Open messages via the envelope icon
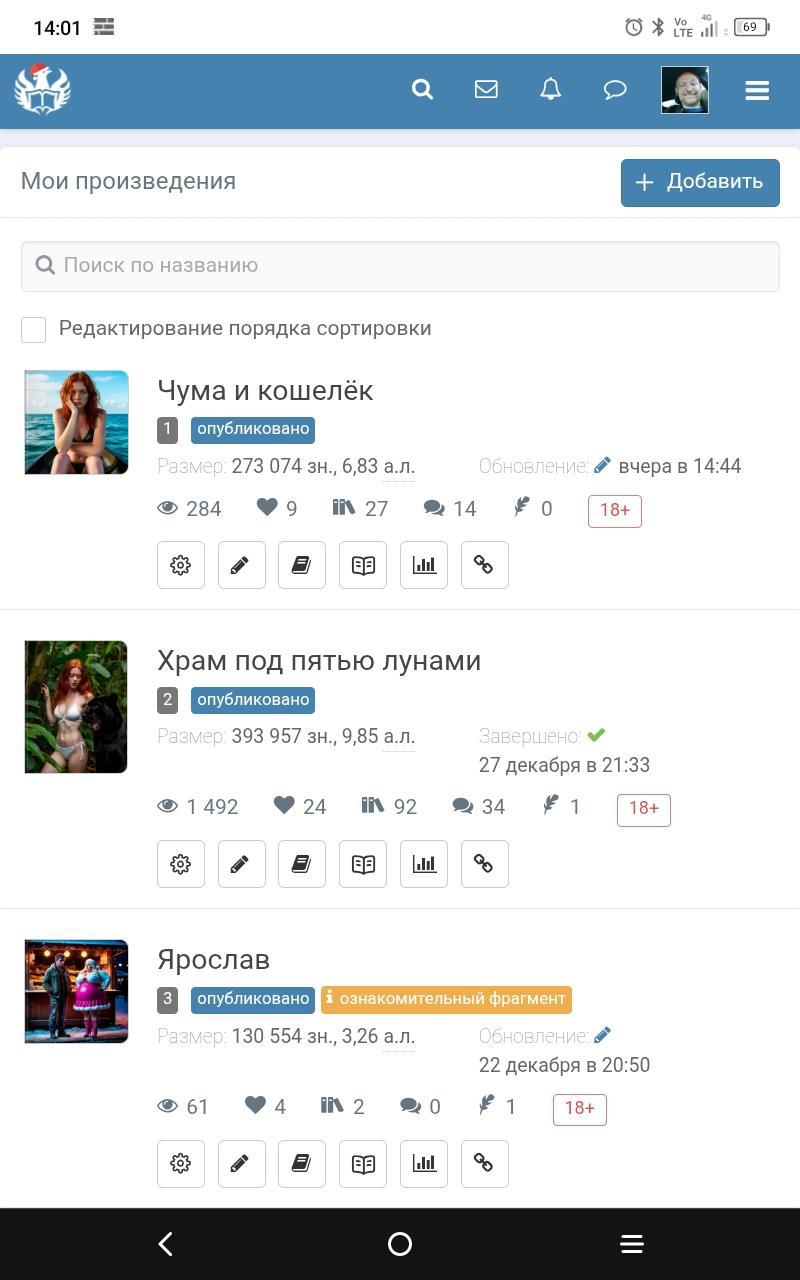 tap(486, 90)
